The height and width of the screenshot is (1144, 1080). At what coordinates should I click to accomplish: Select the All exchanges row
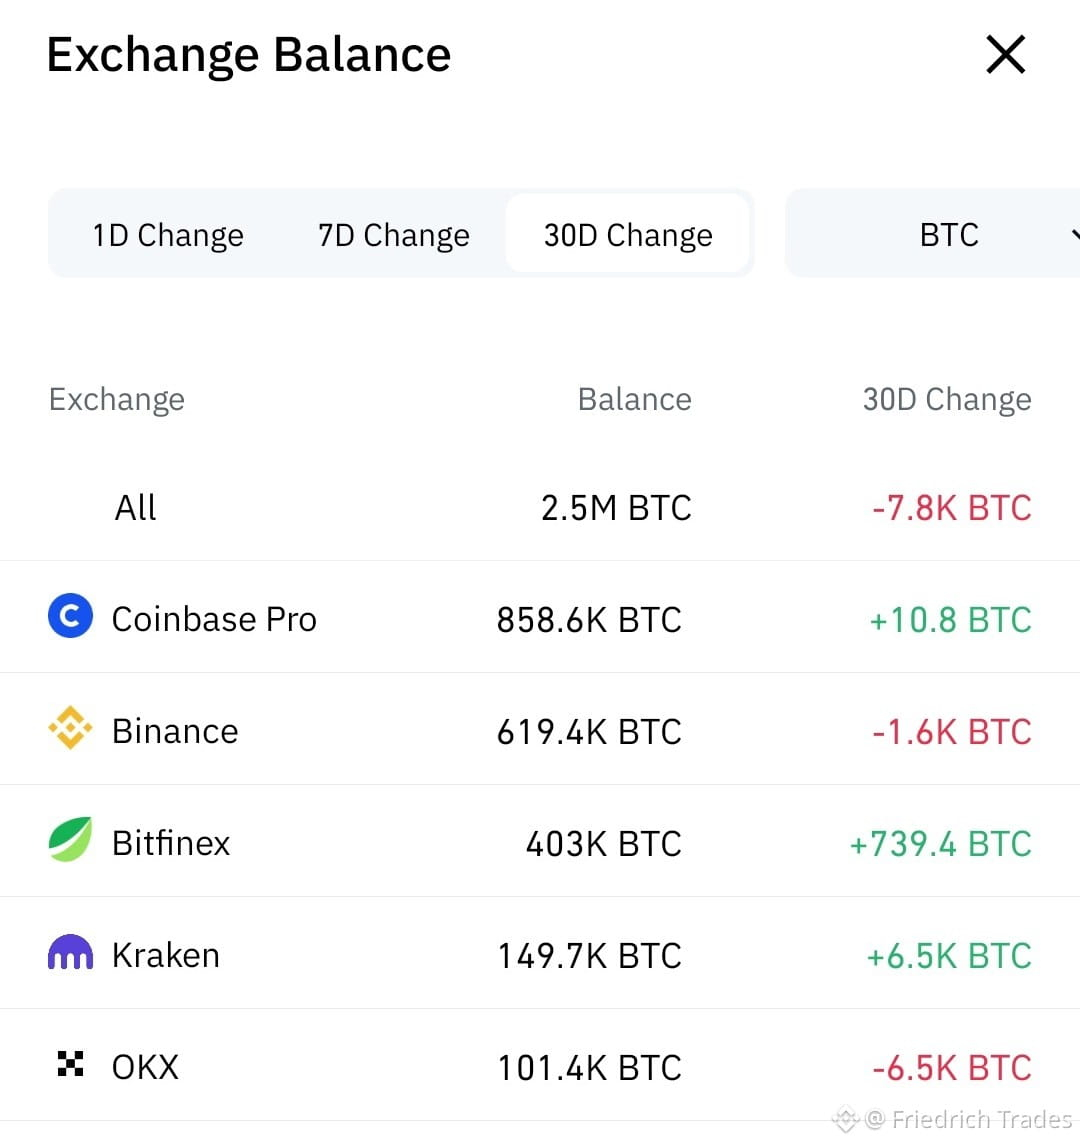pyautogui.click(x=540, y=507)
